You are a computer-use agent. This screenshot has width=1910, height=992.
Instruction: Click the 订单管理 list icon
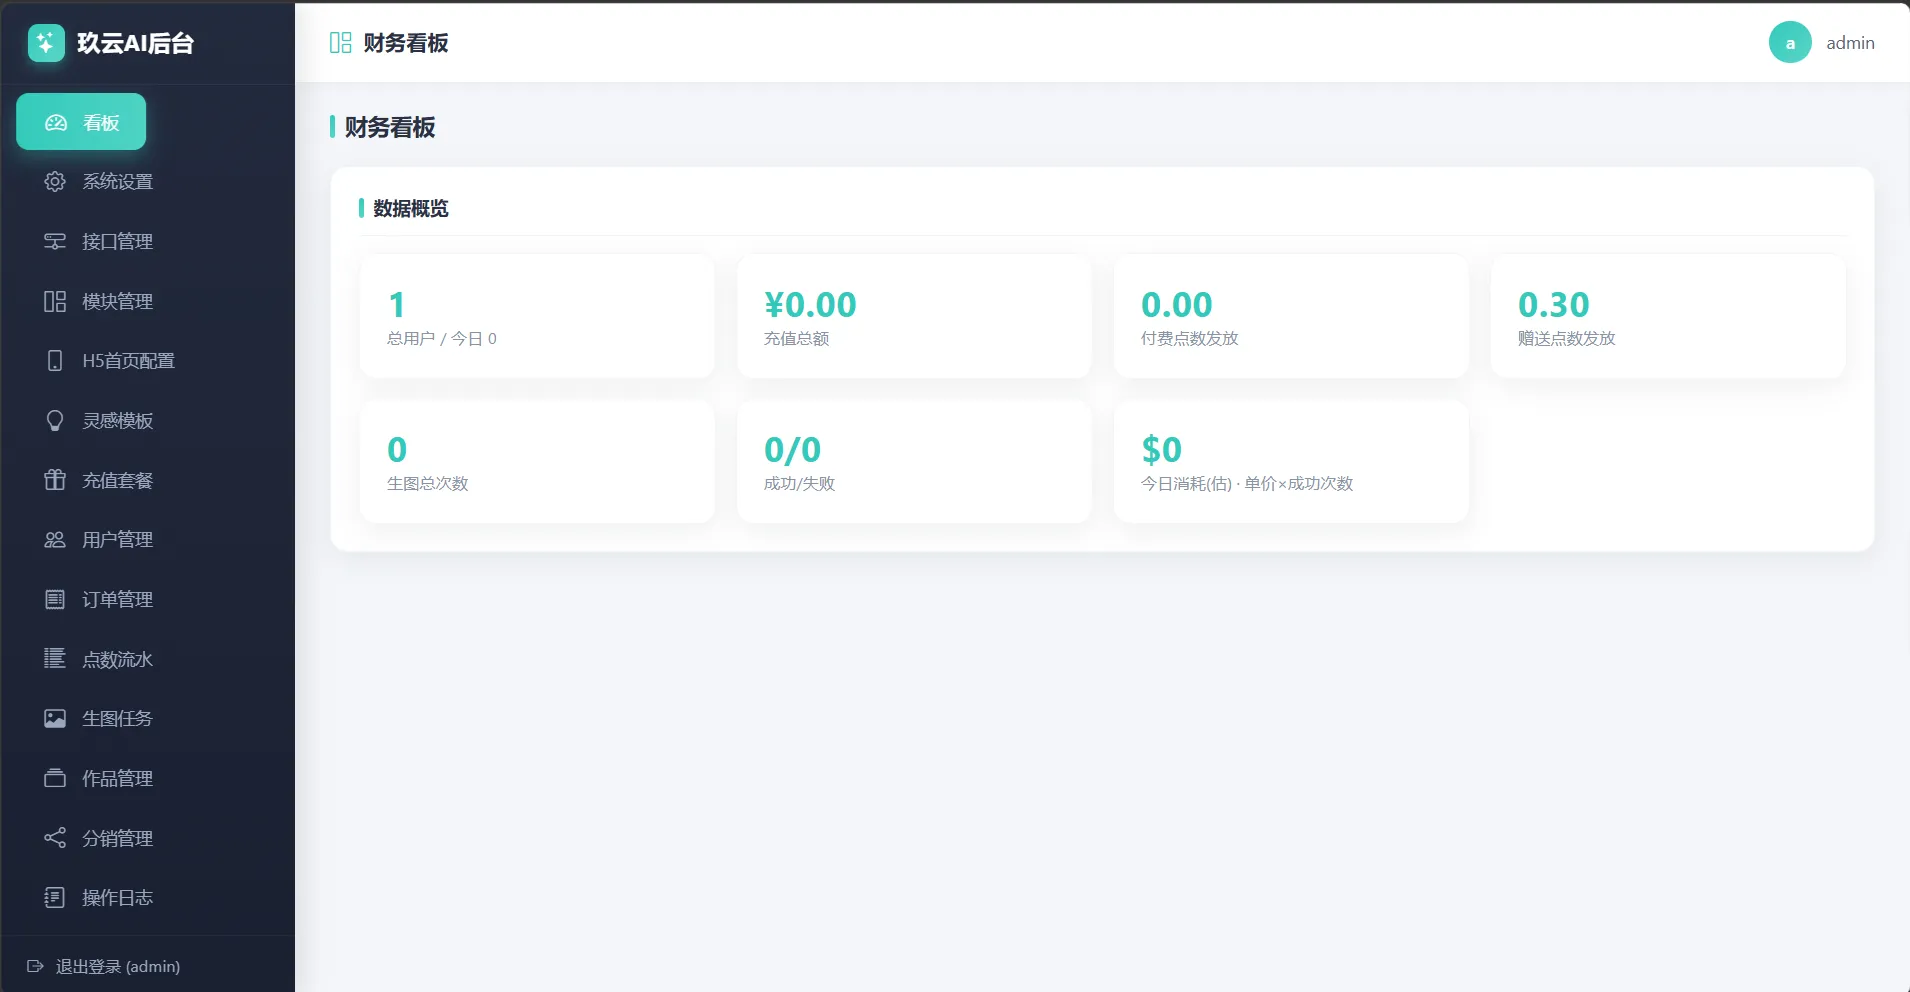tap(55, 599)
